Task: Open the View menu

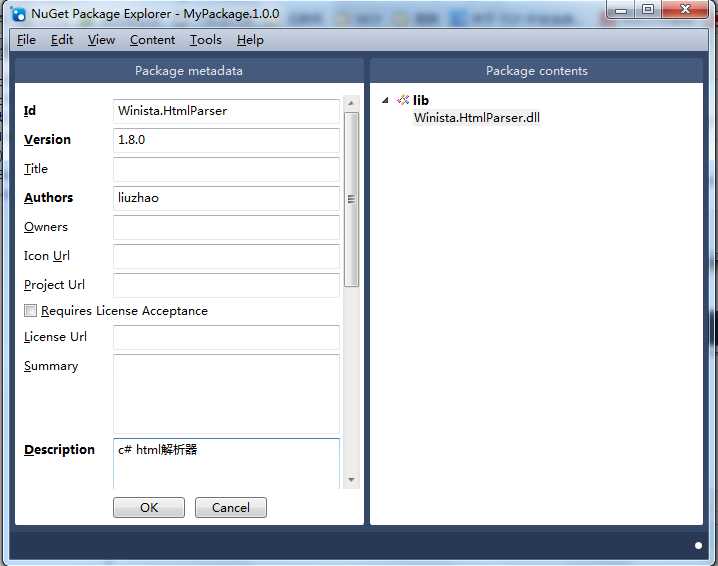Action: (x=101, y=40)
